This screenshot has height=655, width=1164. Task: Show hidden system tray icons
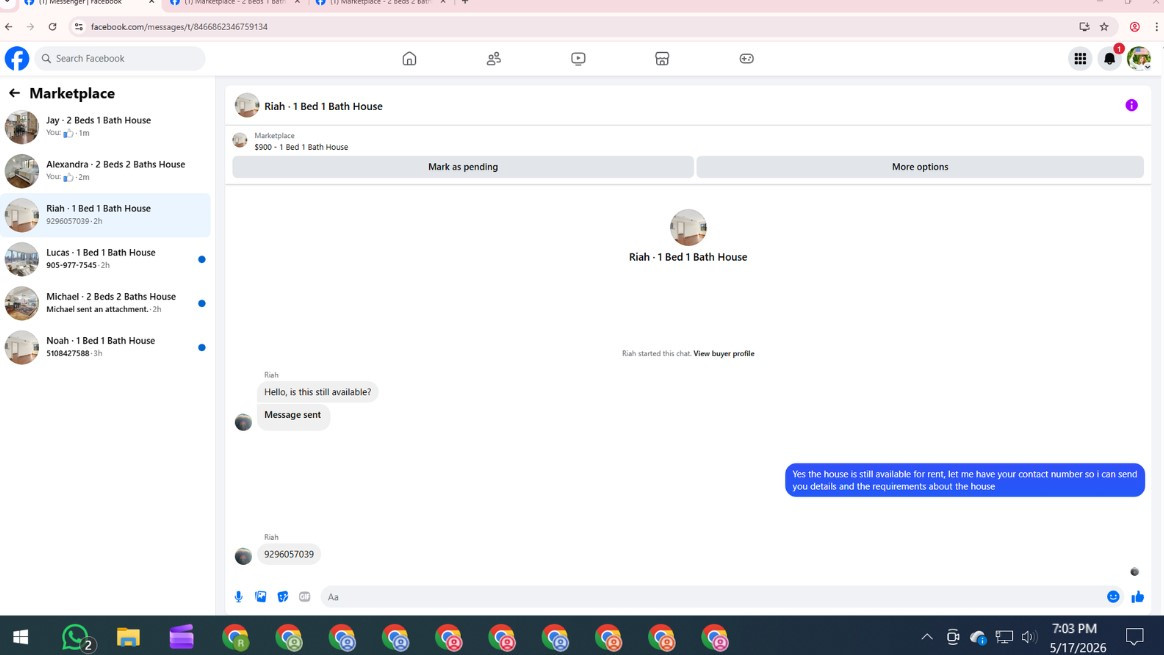click(926, 636)
